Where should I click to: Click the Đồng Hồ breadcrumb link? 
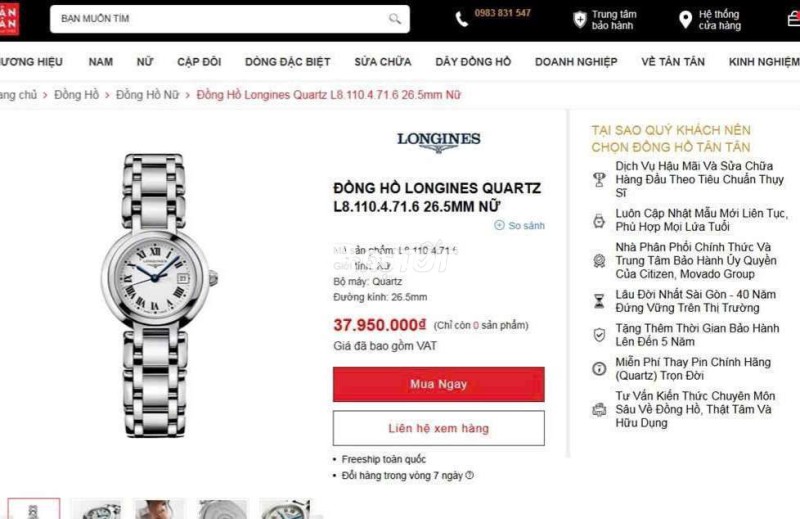(x=77, y=95)
